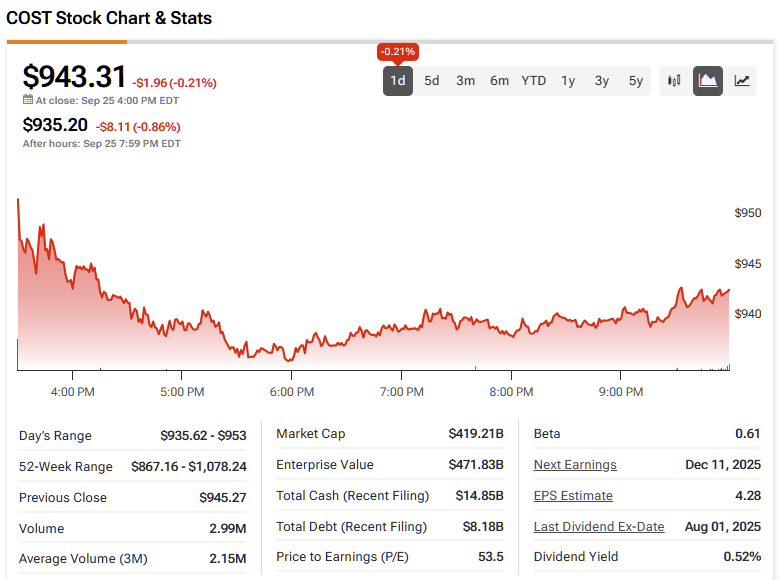Viewport: 784px width, 580px height.
Task: Switch to line chart view
Action: [x=742, y=81]
